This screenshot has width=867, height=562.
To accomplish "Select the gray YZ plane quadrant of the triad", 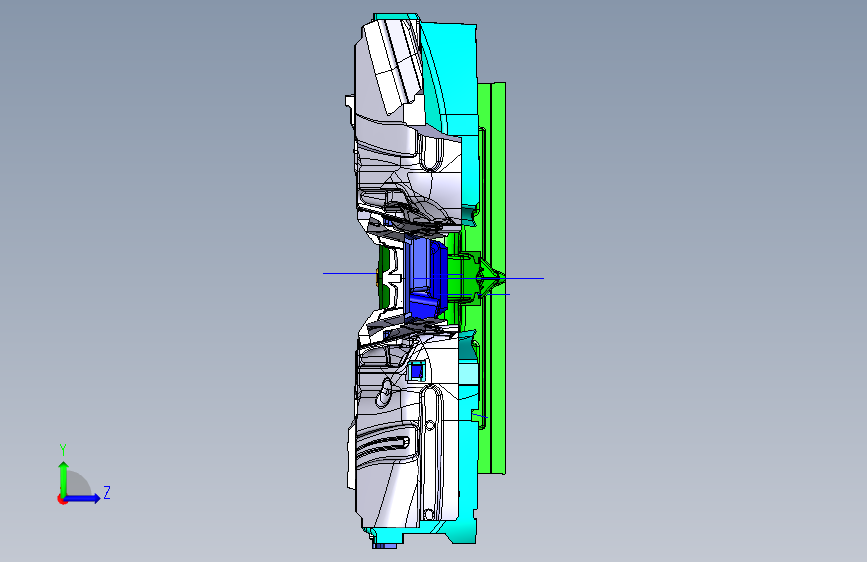I will point(78,483).
